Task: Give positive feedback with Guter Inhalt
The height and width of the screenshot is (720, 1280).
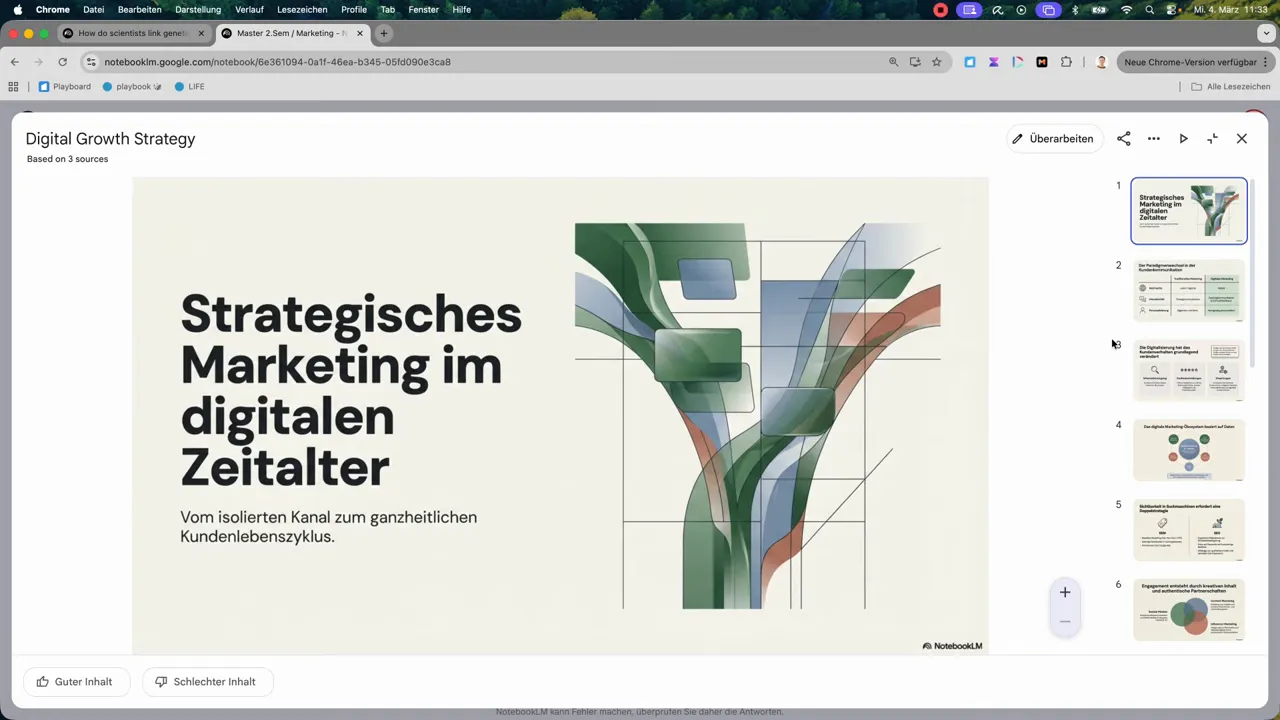Action: click(75, 681)
